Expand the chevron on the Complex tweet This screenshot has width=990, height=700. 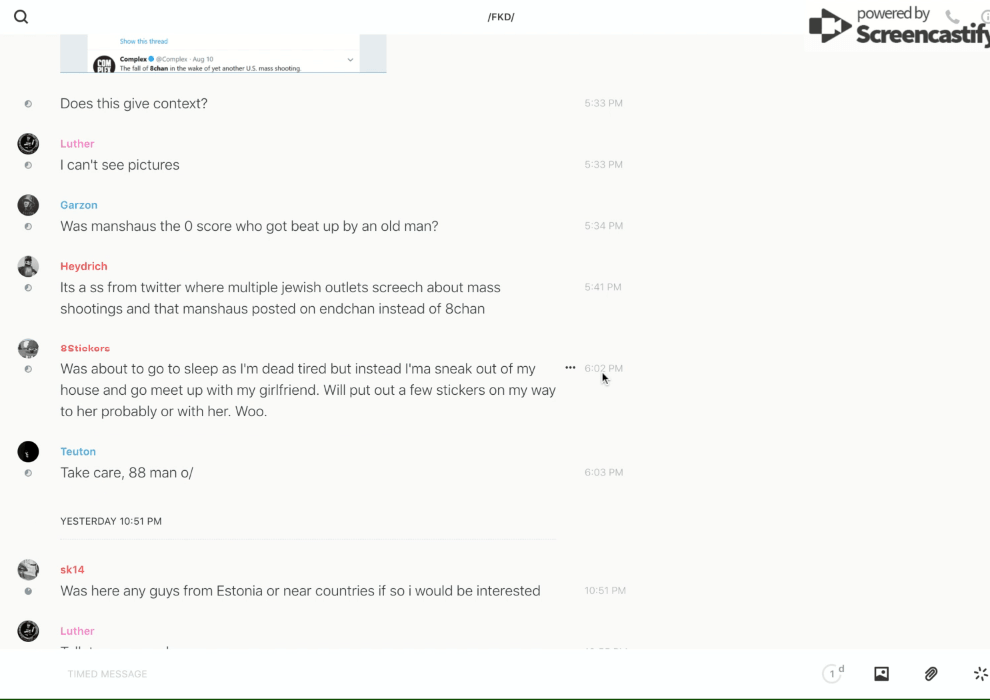pyautogui.click(x=350, y=60)
